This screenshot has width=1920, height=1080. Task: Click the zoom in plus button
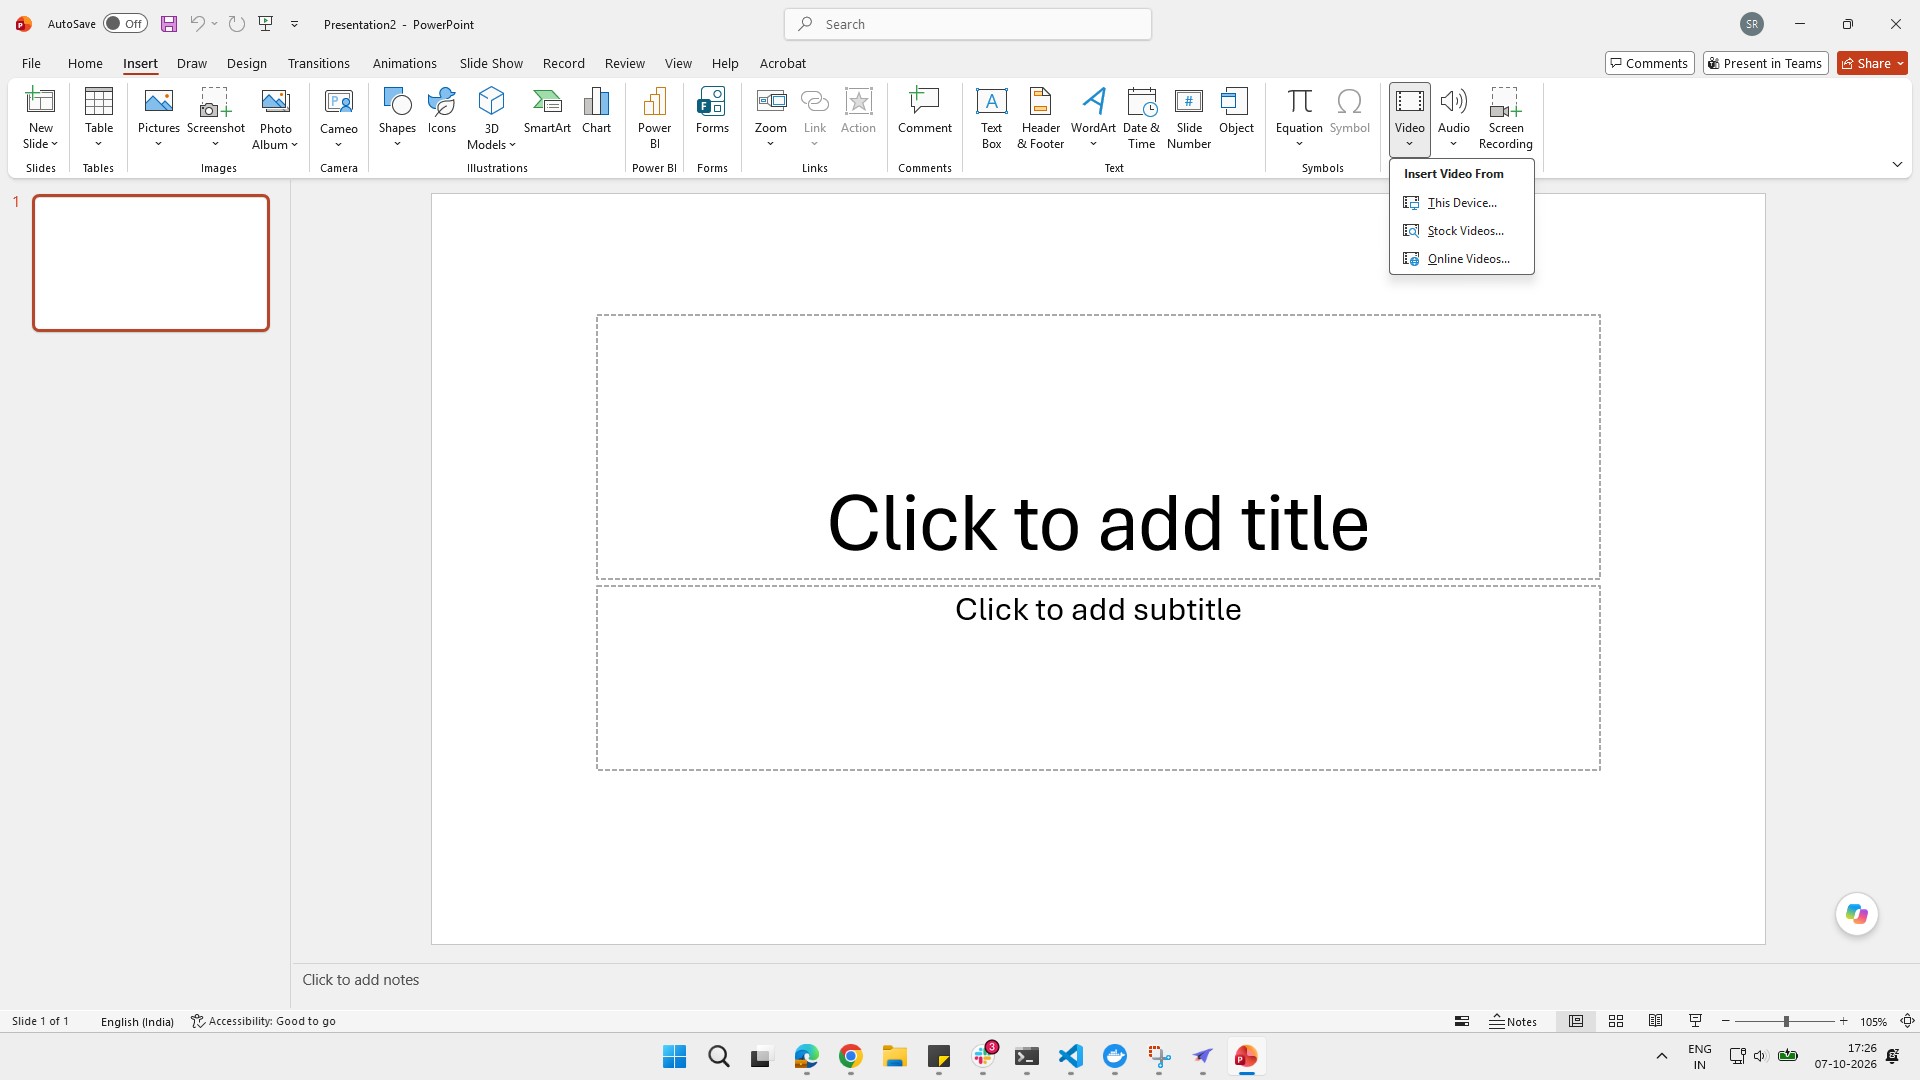pyautogui.click(x=1843, y=1021)
